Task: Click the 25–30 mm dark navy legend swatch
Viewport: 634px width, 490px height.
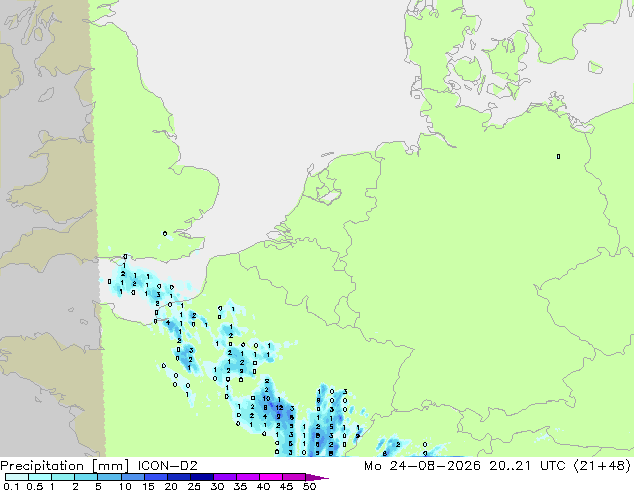Action: (201, 477)
